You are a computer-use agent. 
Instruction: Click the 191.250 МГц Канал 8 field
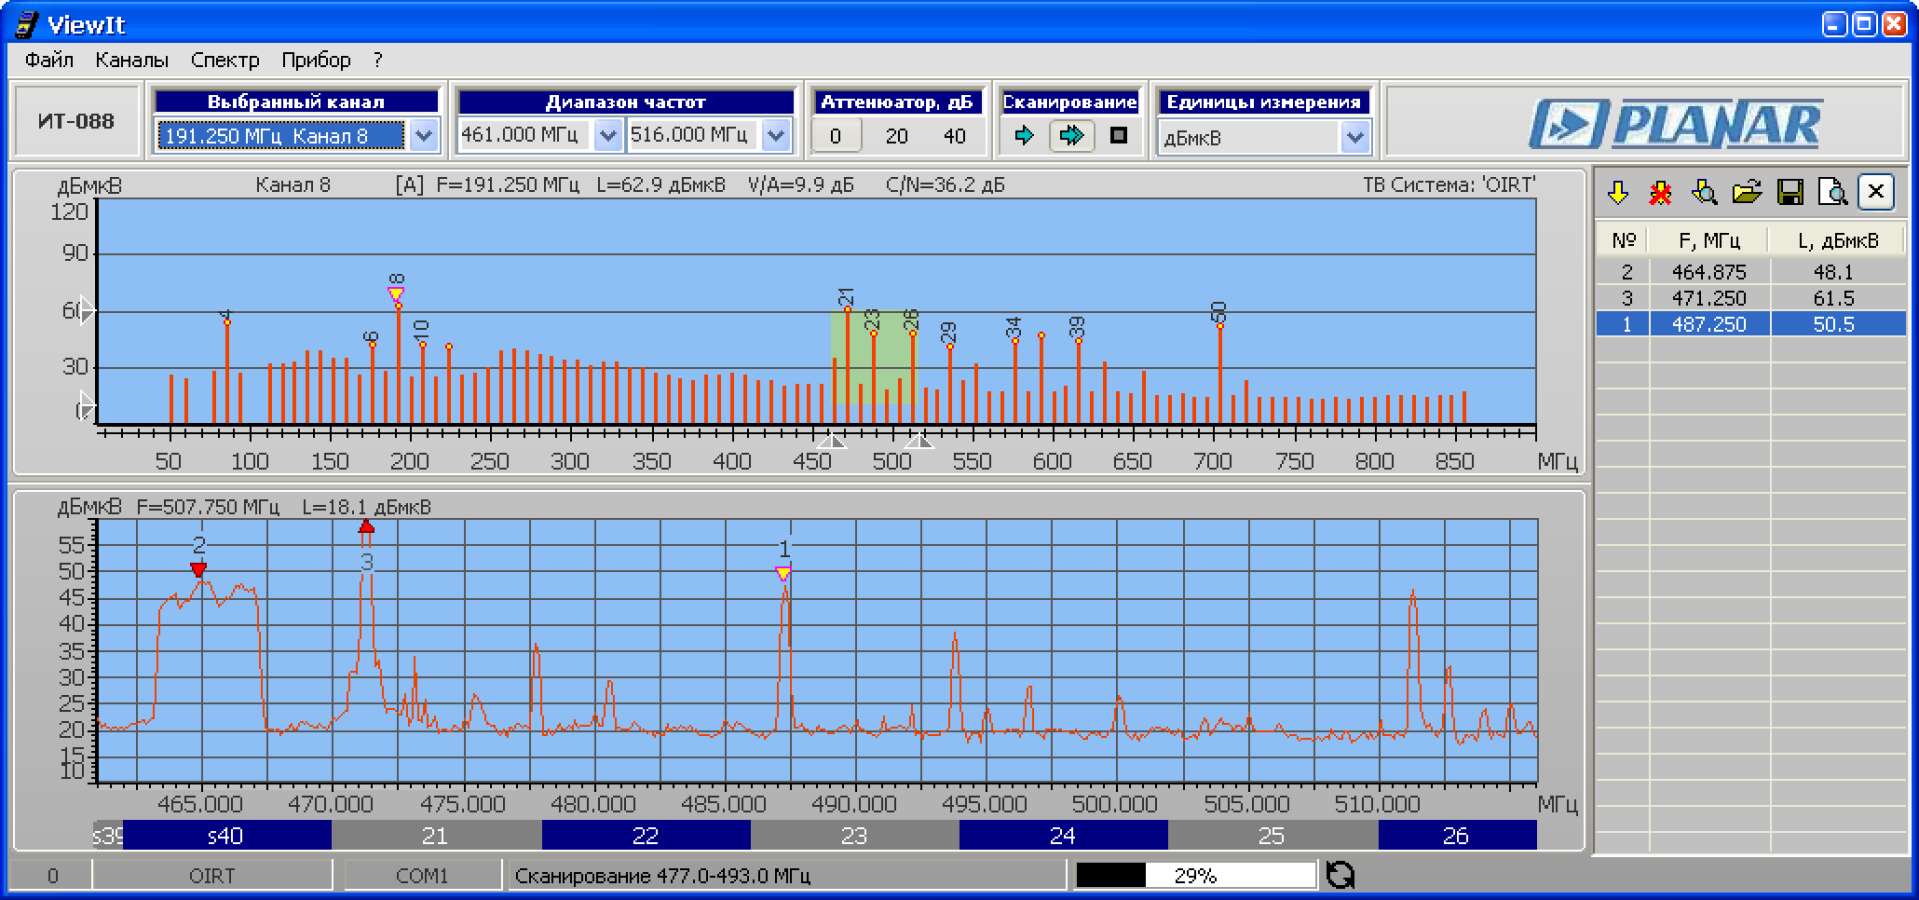[281, 136]
